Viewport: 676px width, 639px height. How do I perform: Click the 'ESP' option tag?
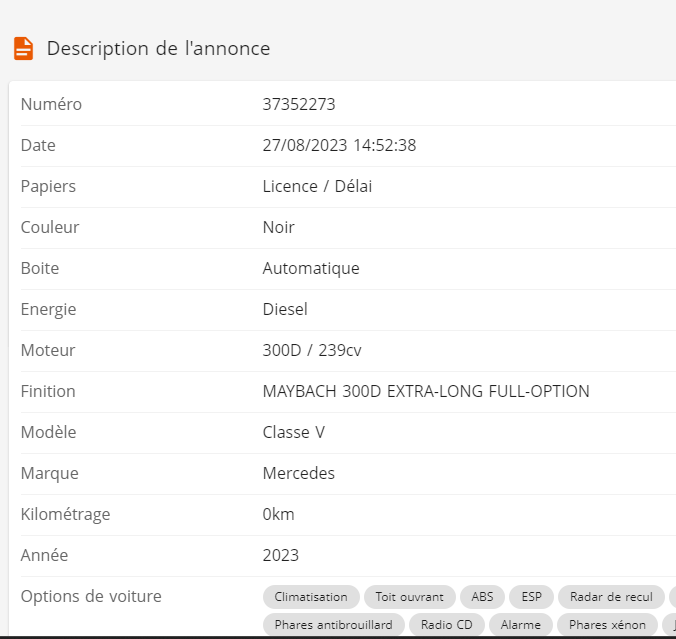click(531, 597)
